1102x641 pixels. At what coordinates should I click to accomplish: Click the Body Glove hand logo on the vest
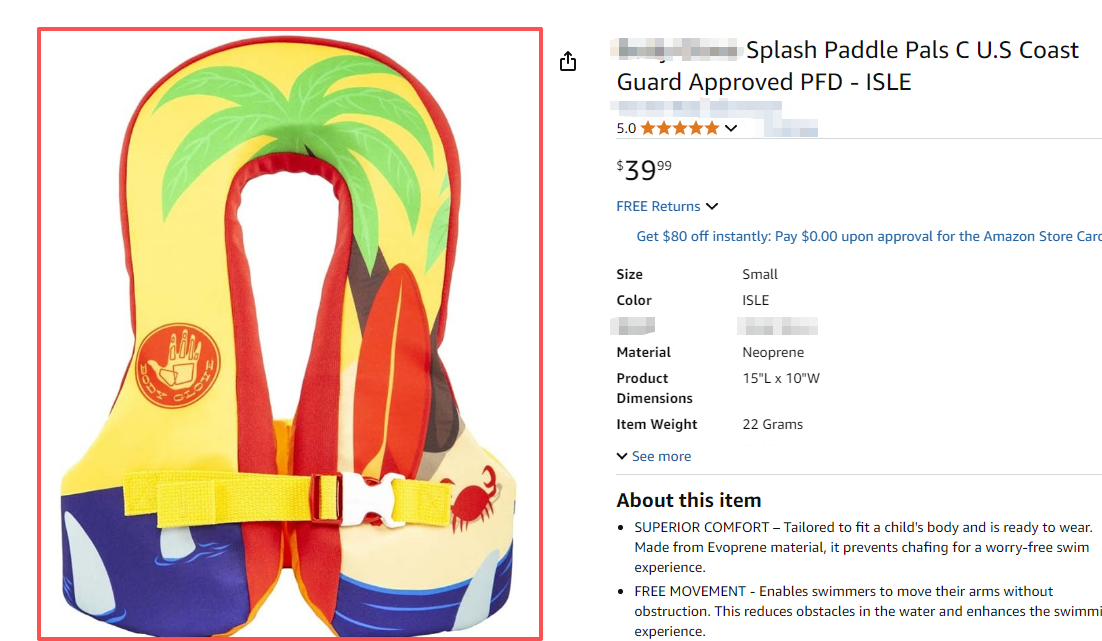pos(177,363)
